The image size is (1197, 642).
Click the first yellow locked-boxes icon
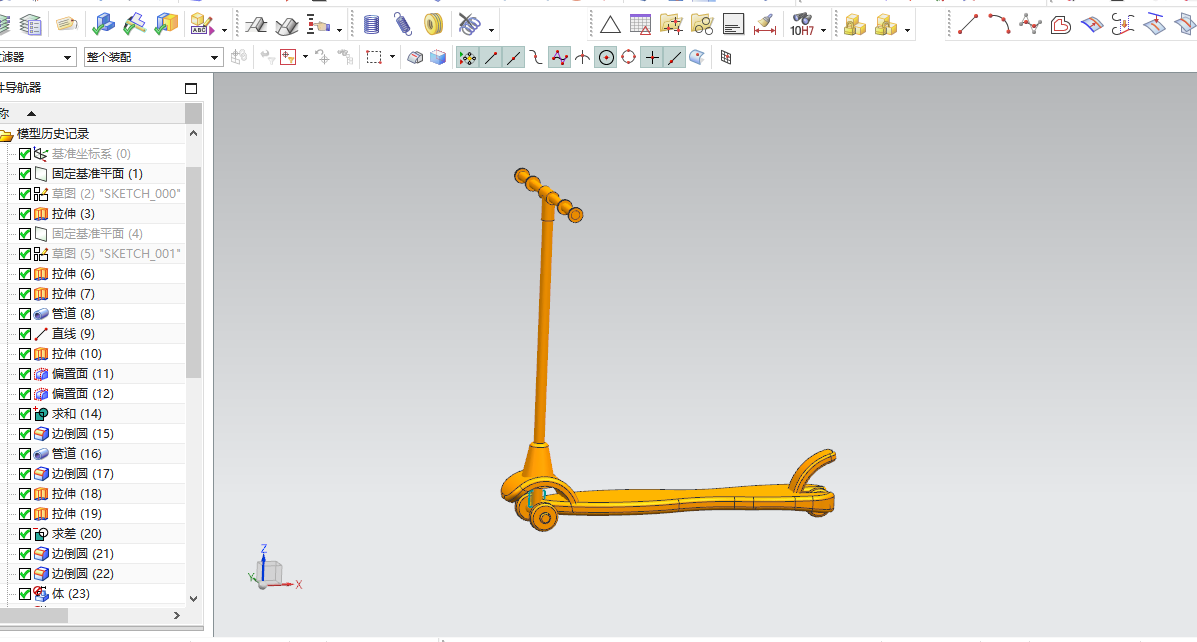[855, 25]
